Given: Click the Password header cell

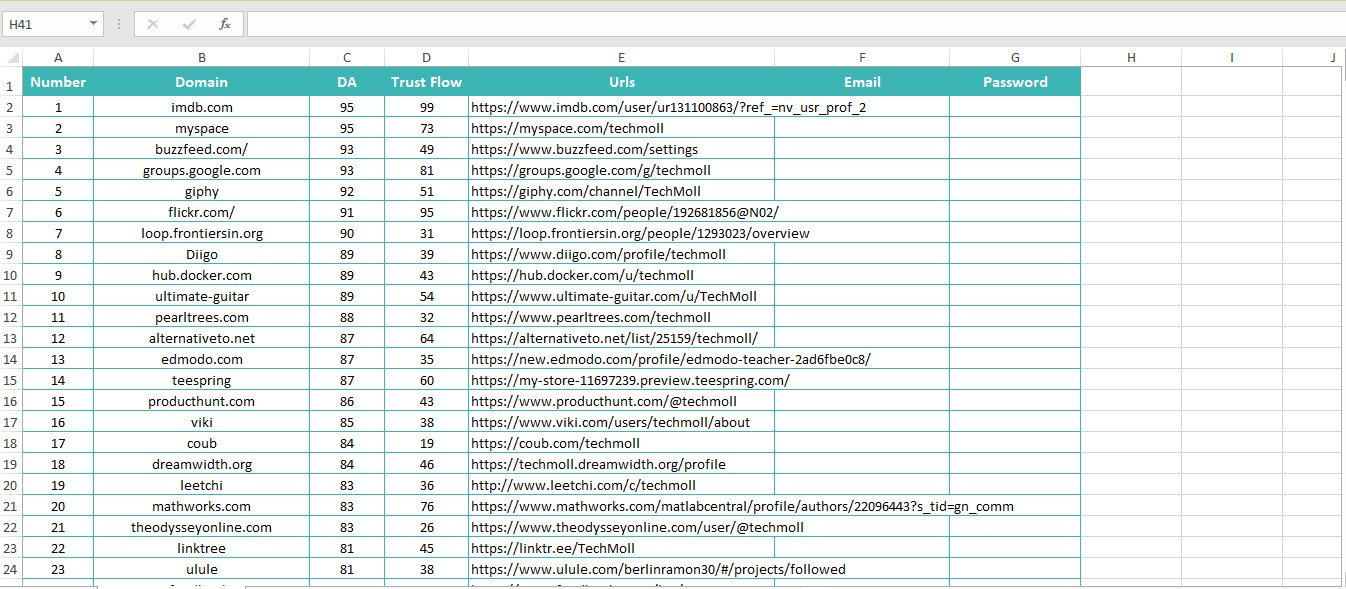Looking at the screenshot, I should [x=1015, y=82].
